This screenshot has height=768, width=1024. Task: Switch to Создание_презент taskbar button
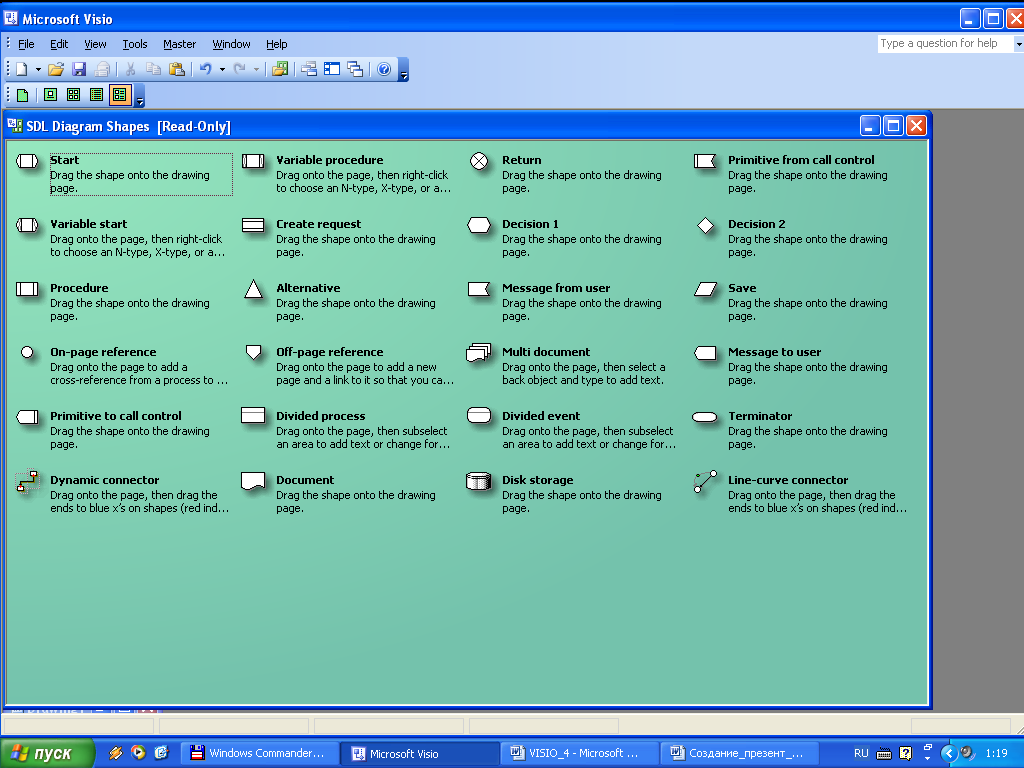click(741, 753)
